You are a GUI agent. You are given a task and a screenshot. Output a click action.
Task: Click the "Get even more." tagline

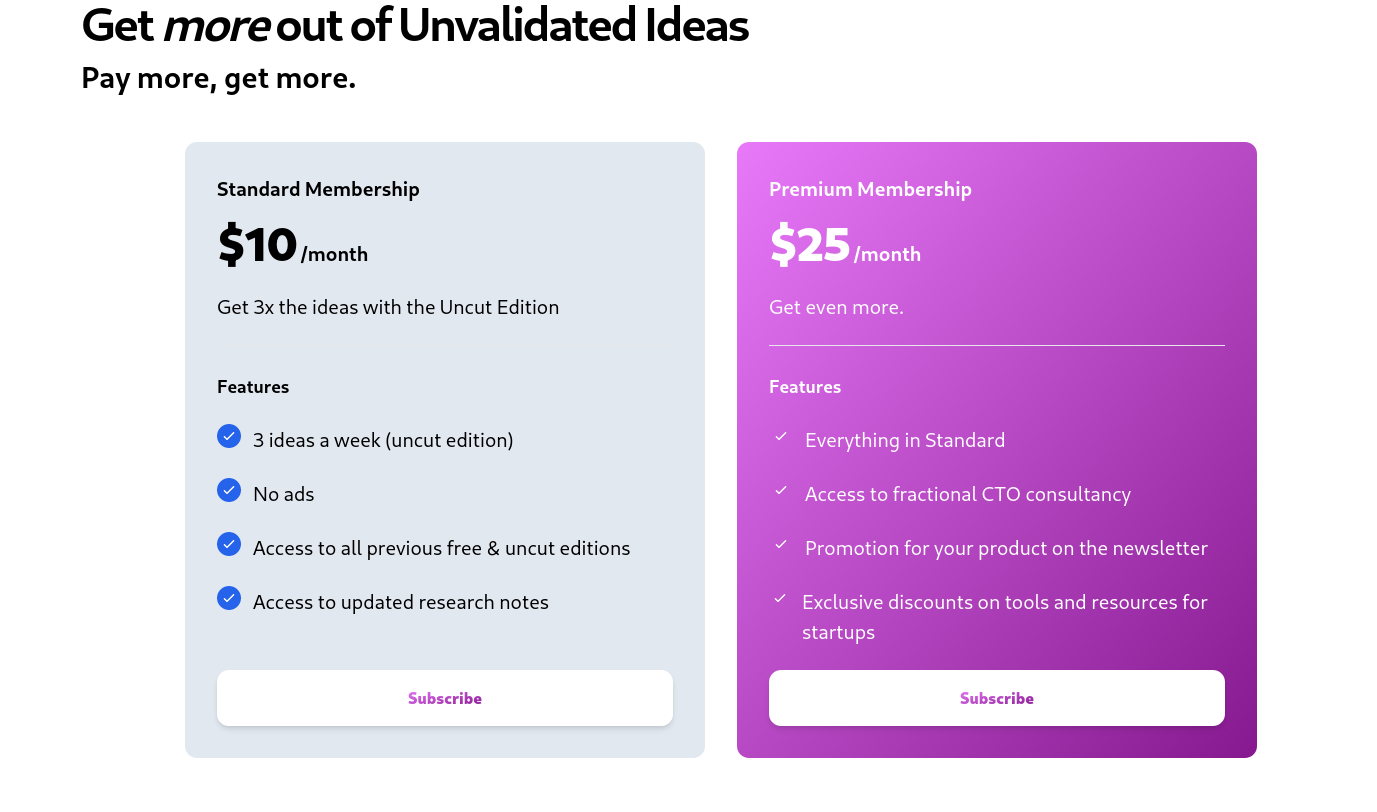tap(836, 307)
